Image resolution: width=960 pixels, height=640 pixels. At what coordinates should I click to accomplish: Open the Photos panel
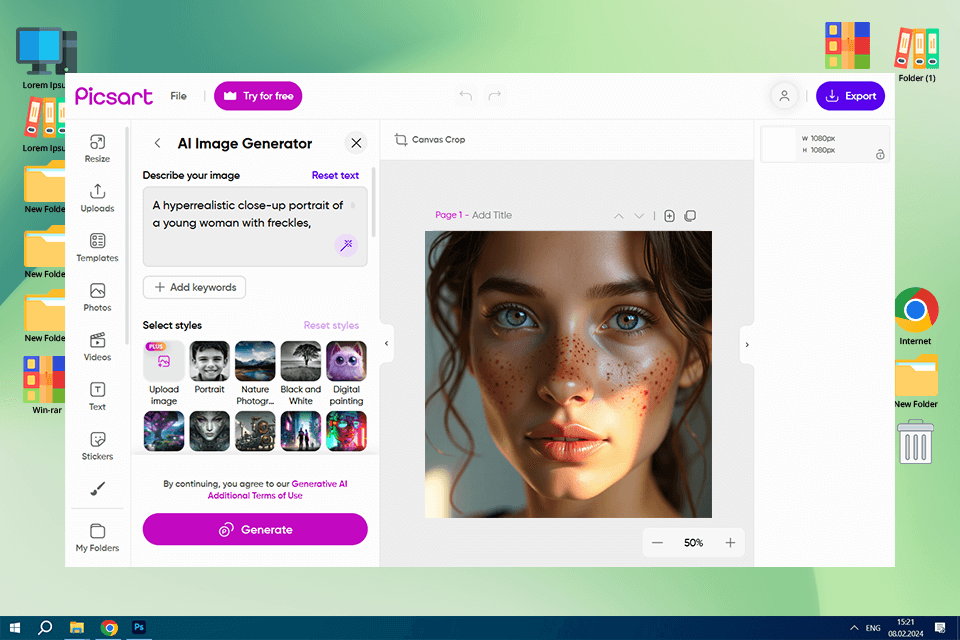point(97,297)
